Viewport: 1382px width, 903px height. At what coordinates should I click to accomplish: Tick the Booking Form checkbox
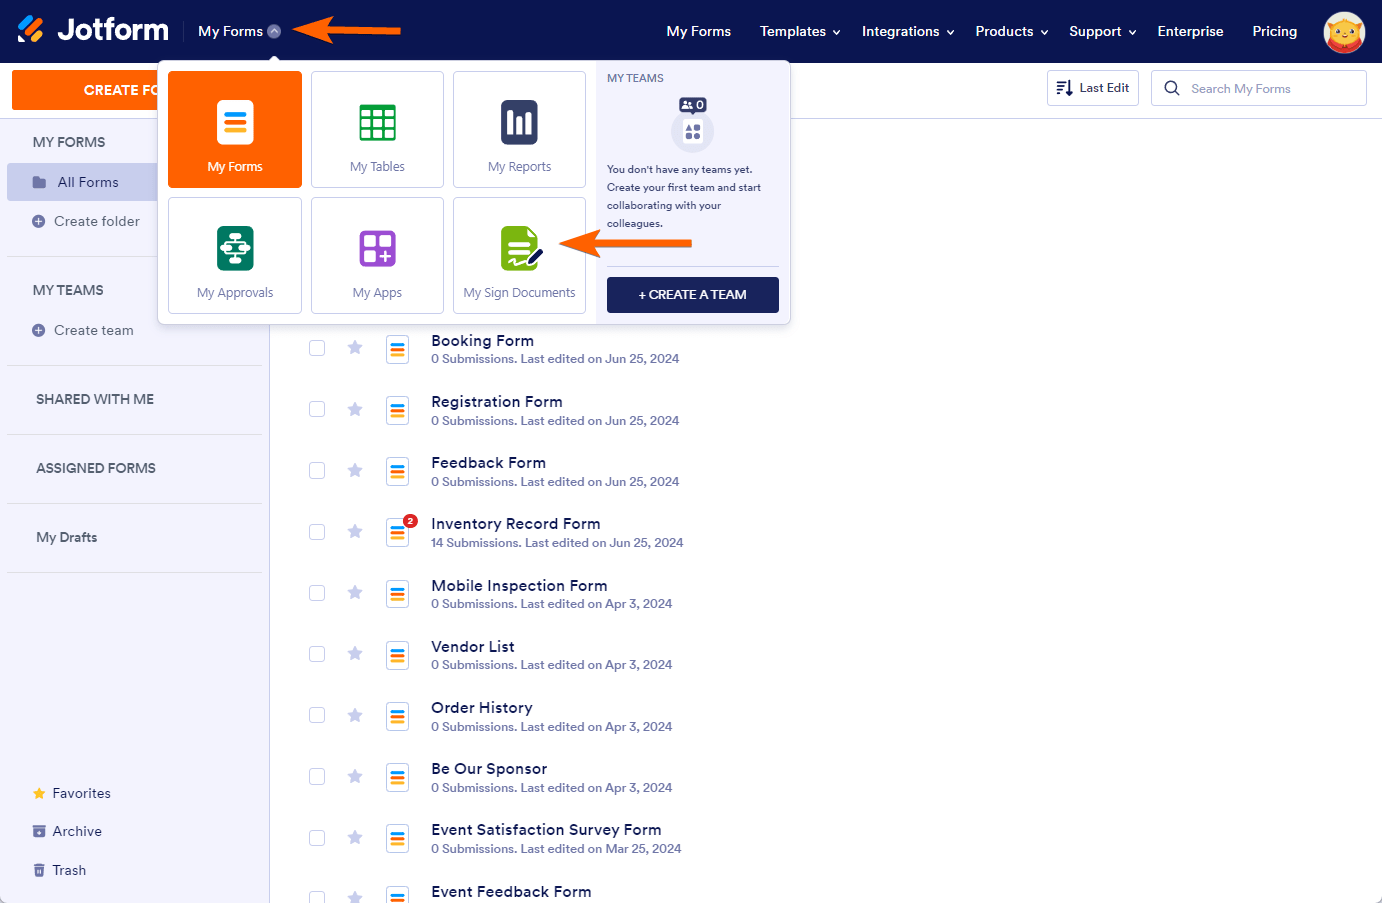[x=317, y=348]
